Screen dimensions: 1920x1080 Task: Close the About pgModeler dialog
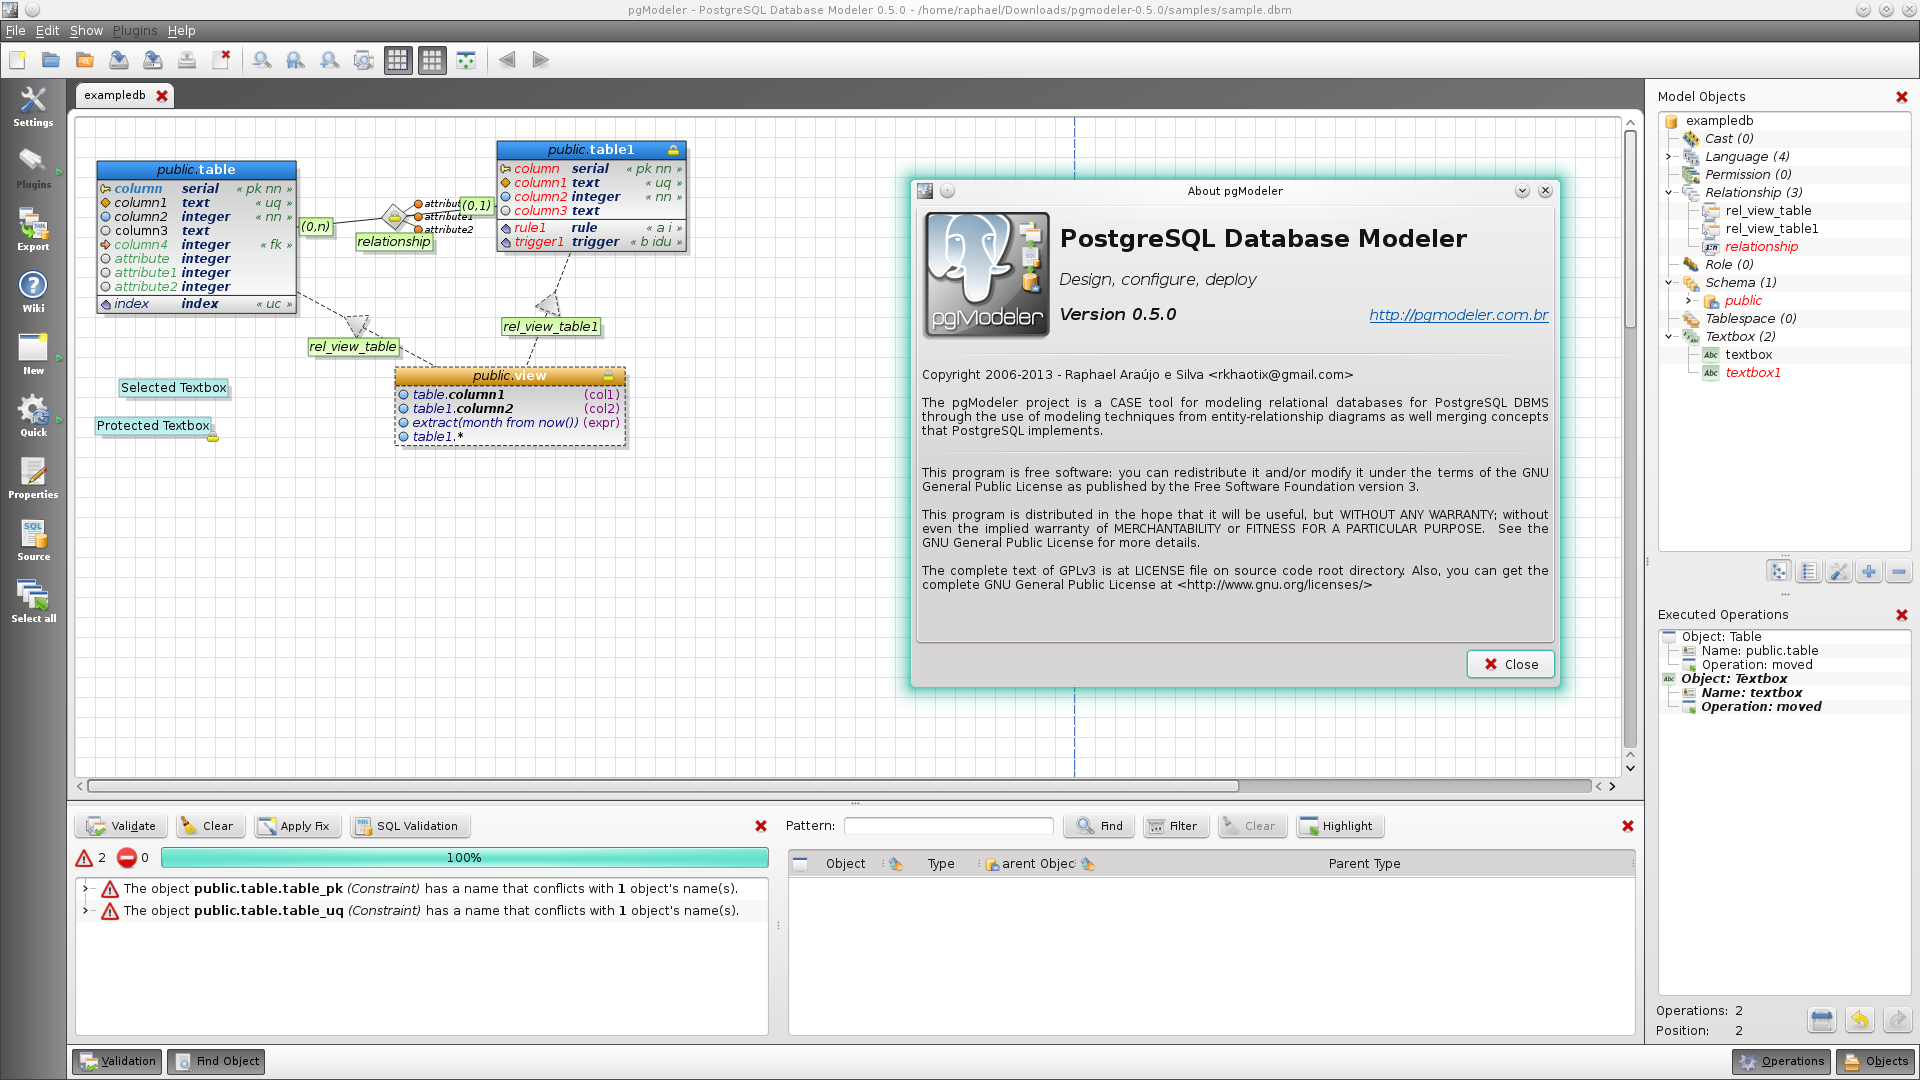(x=1511, y=664)
